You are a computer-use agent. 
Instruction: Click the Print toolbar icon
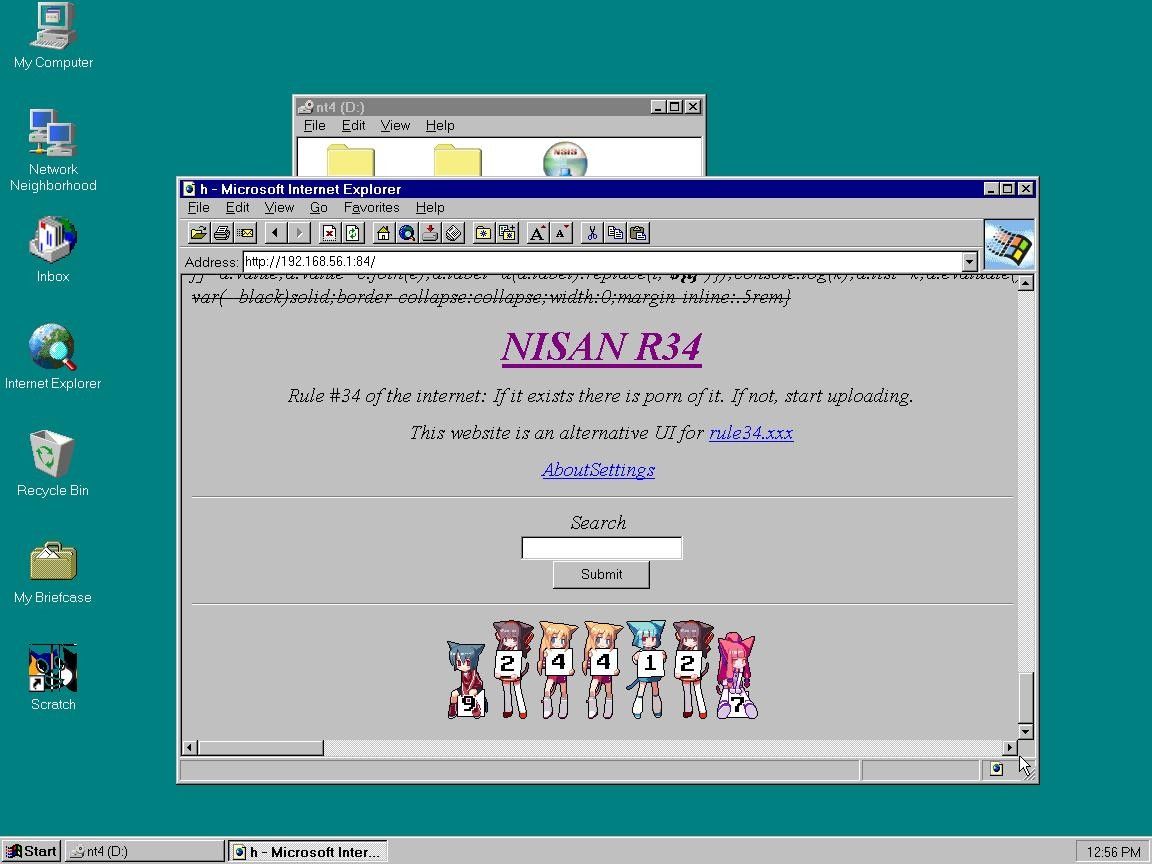(221, 234)
